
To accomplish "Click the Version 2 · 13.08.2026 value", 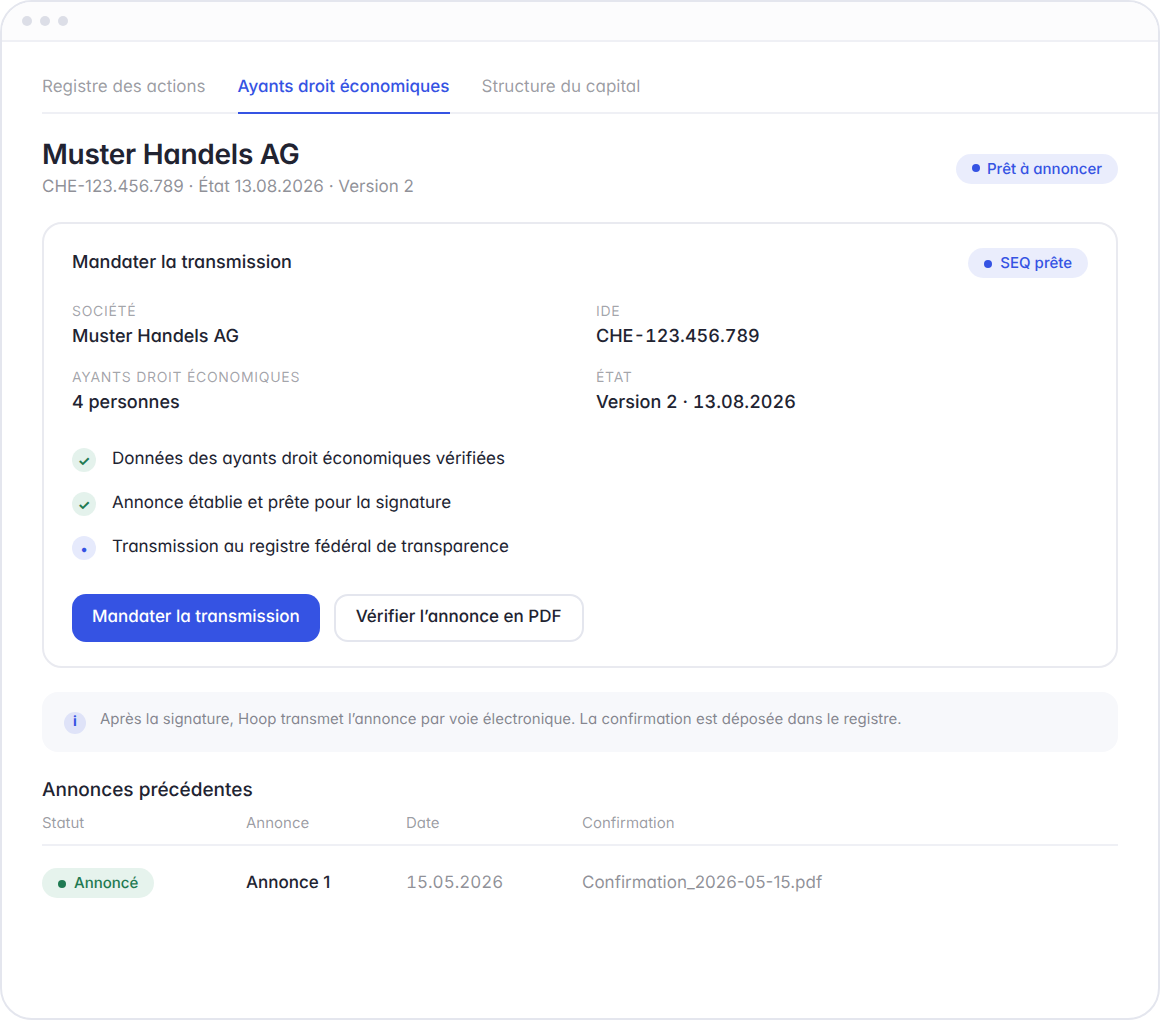I will coord(696,402).
